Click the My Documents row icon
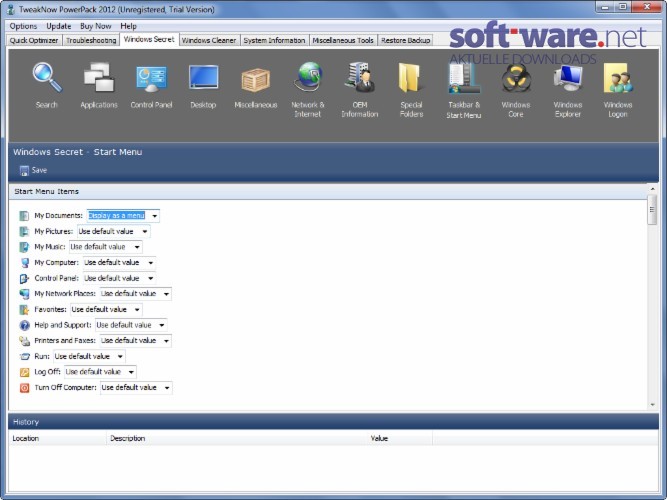Screen dimensions: 667x500 24,216
